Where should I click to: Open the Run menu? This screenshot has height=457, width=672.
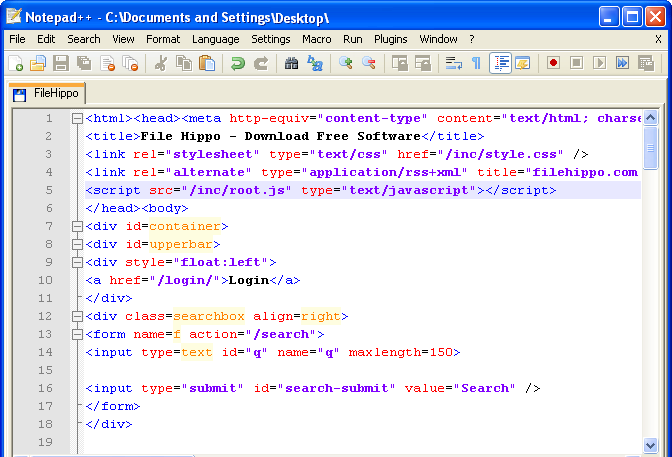[353, 39]
